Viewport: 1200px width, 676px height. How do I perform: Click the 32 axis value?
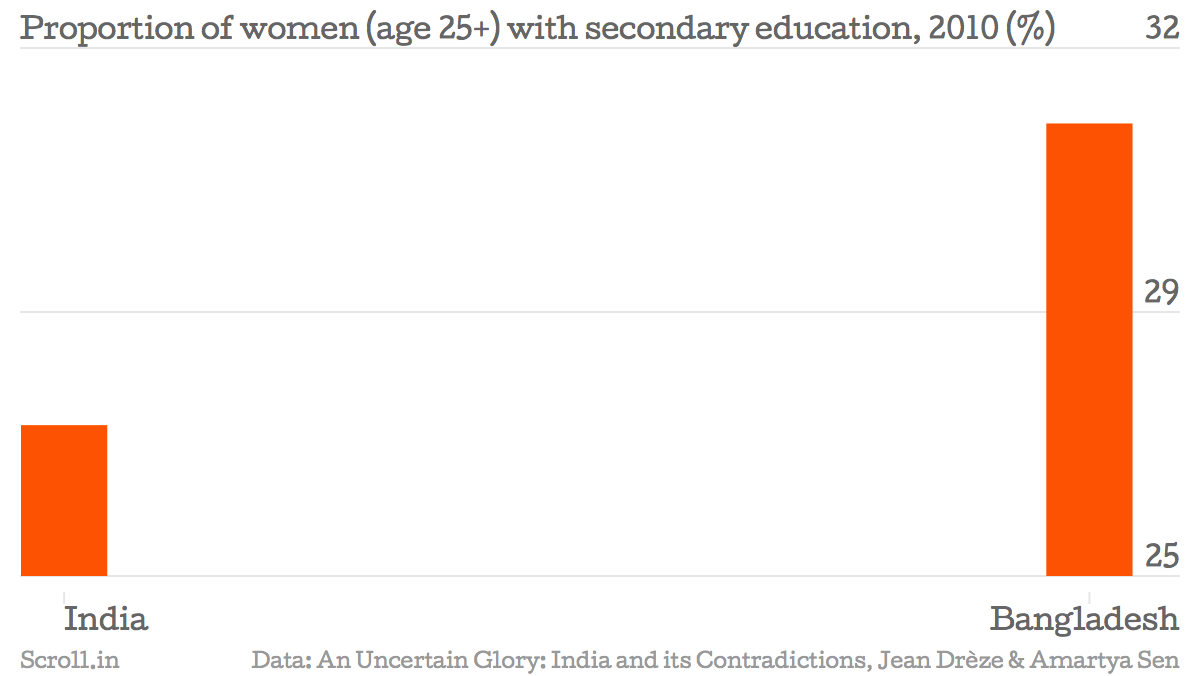[x=1162, y=28]
